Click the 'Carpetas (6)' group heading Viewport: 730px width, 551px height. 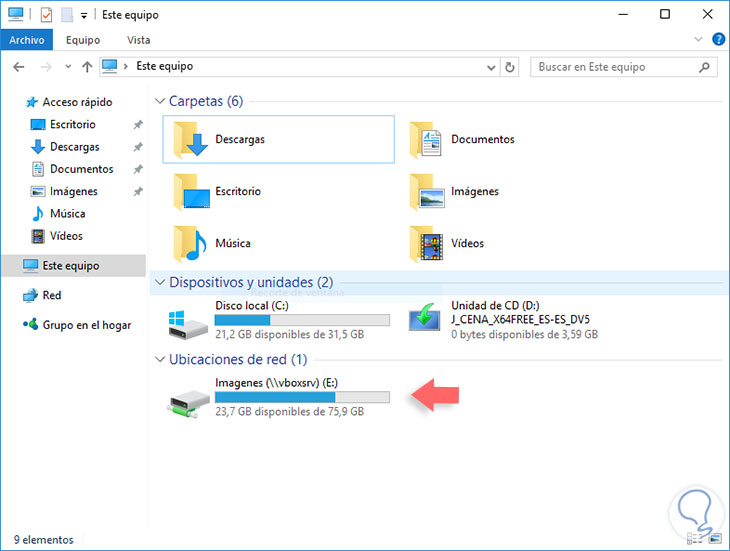coord(206,101)
